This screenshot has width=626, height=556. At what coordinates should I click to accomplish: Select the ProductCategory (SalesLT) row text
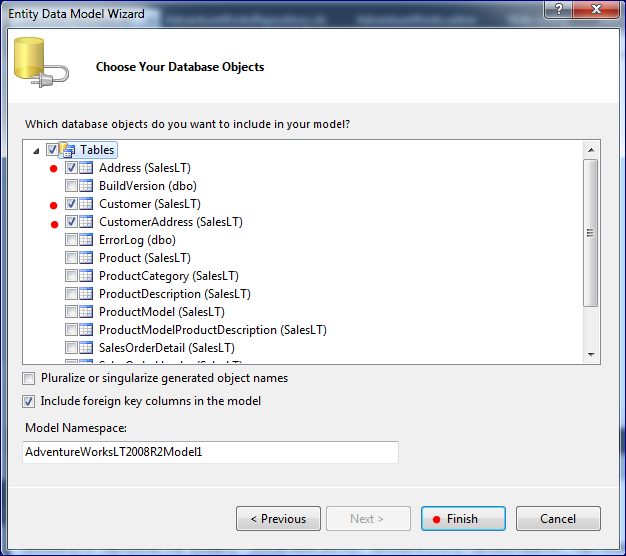pyautogui.click(x=169, y=276)
